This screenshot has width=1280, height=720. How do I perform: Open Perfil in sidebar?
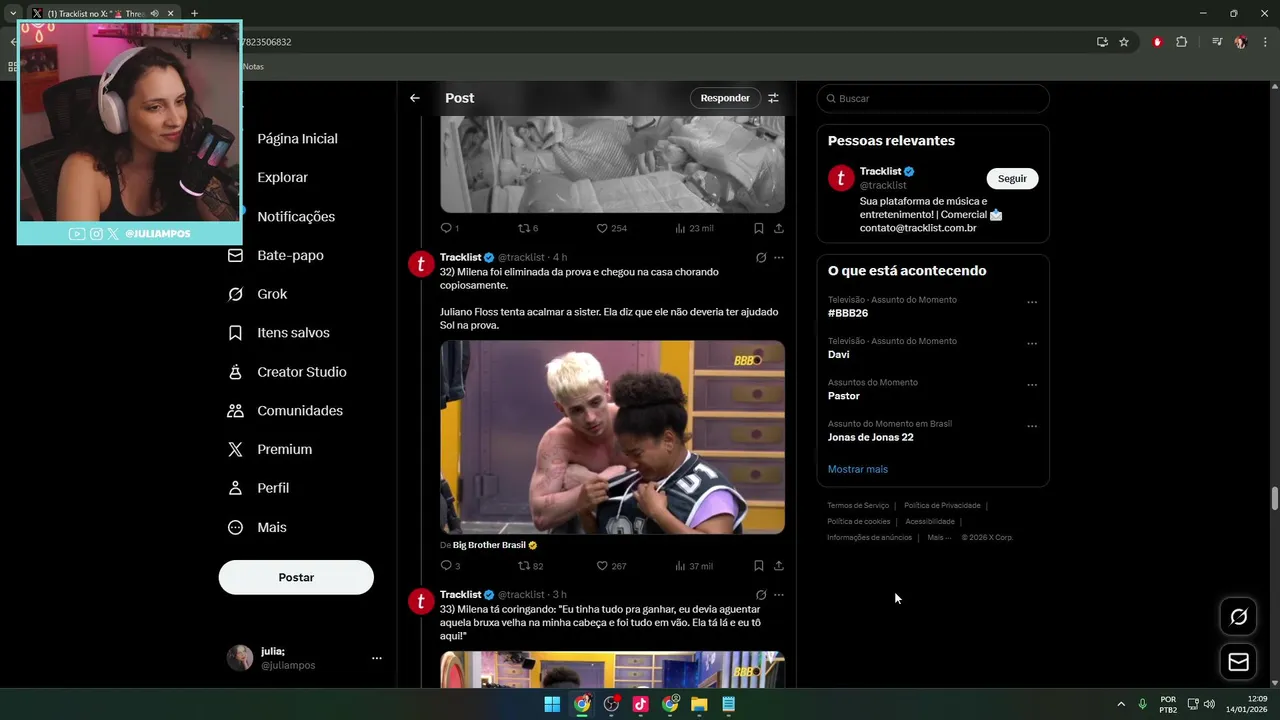(x=260, y=488)
